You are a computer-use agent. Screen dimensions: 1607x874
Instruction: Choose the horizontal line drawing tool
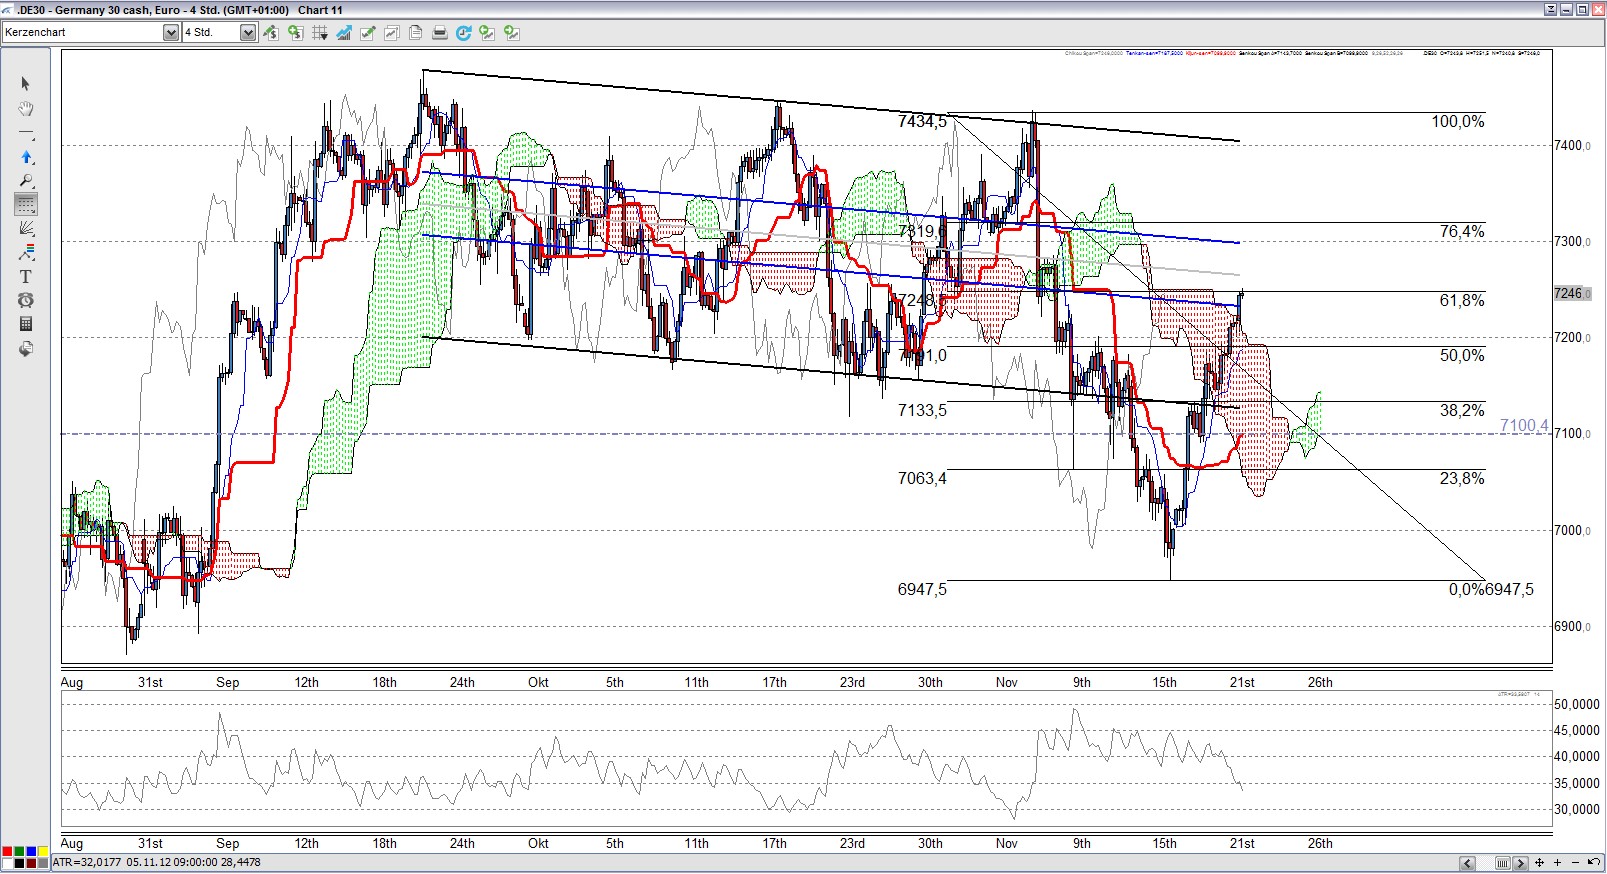tap(26, 132)
